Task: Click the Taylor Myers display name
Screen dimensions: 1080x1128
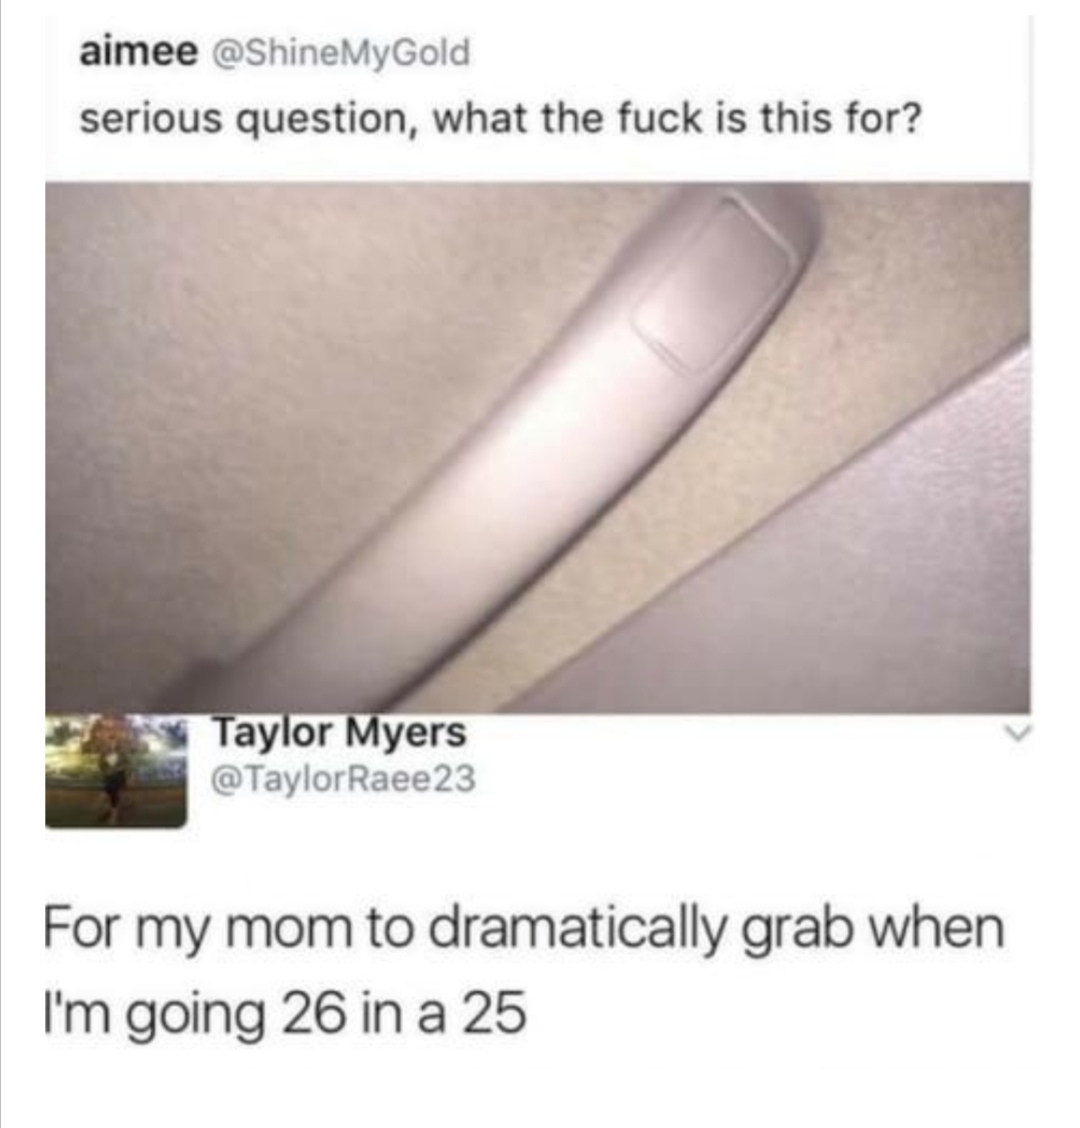Action: 340,734
